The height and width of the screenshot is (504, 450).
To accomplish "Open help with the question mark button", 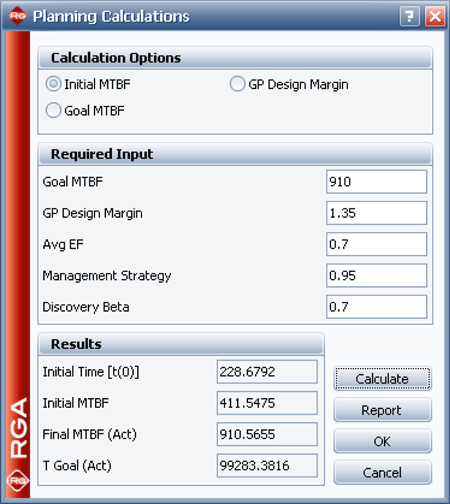I will point(410,16).
